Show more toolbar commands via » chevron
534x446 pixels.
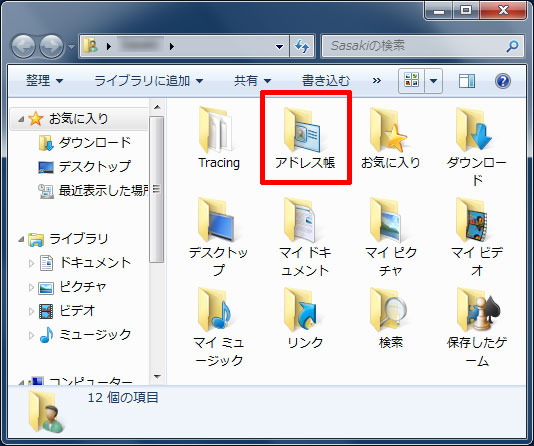[376, 81]
